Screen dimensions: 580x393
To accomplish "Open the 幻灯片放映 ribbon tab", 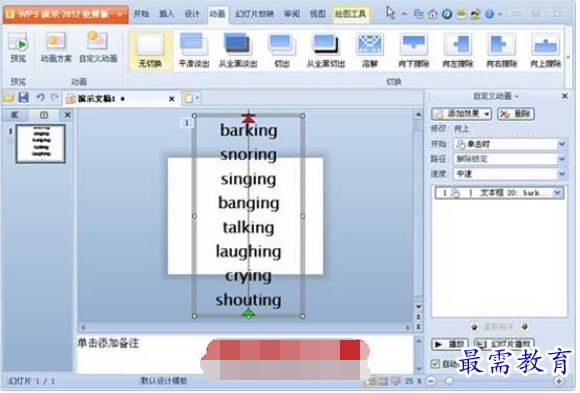I will pos(254,14).
